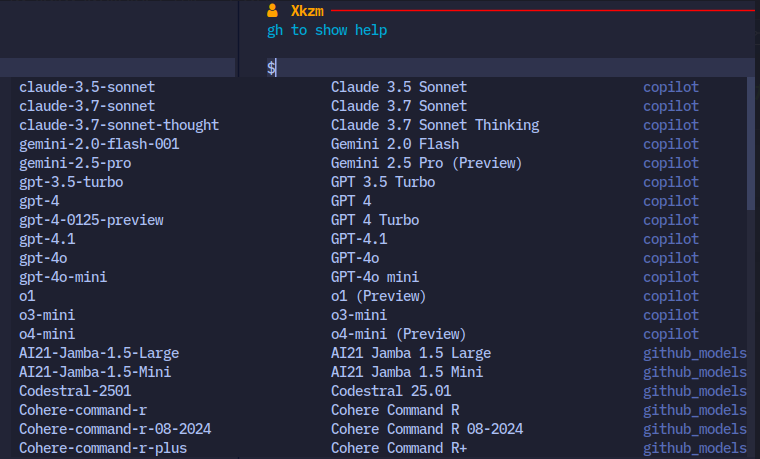Image resolution: width=760 pixels, height=459 pixels.
Task: Click the orange user icon beside Xkzm
Action: coord(272,11)
